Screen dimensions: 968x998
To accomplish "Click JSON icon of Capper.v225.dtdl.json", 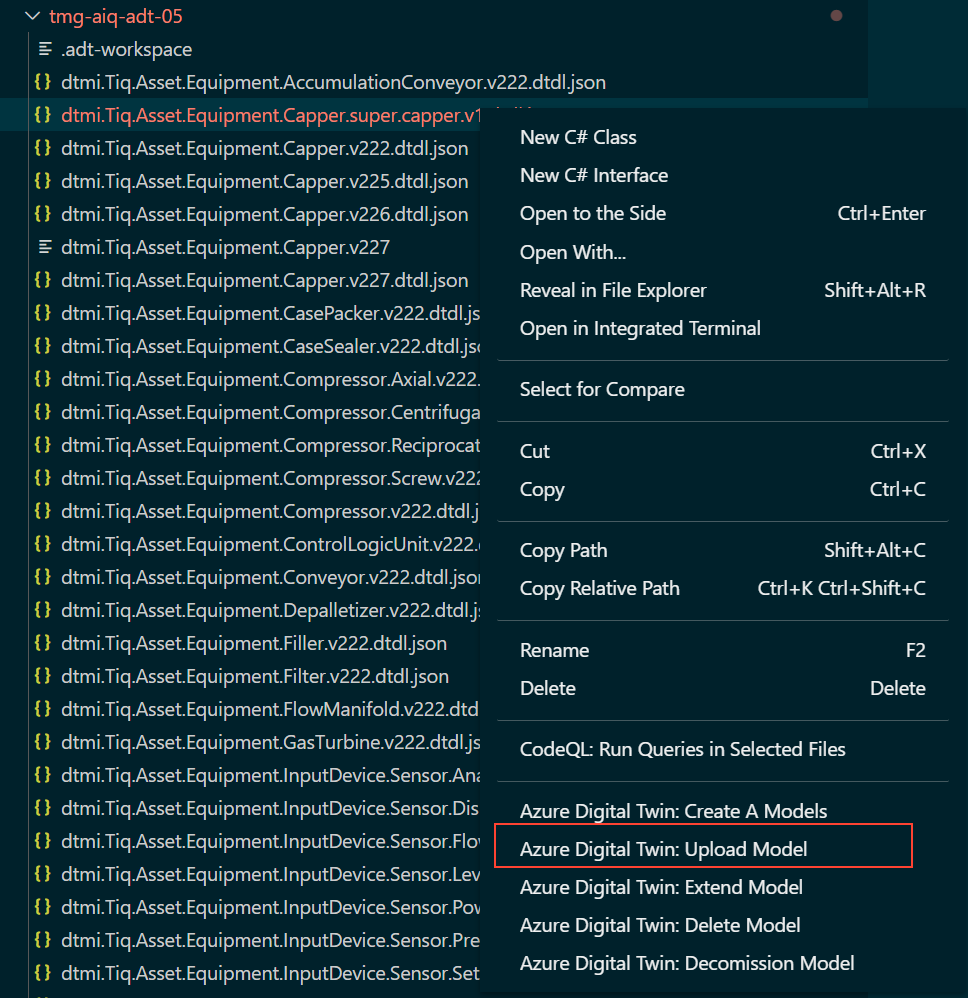I will [43, 181].
